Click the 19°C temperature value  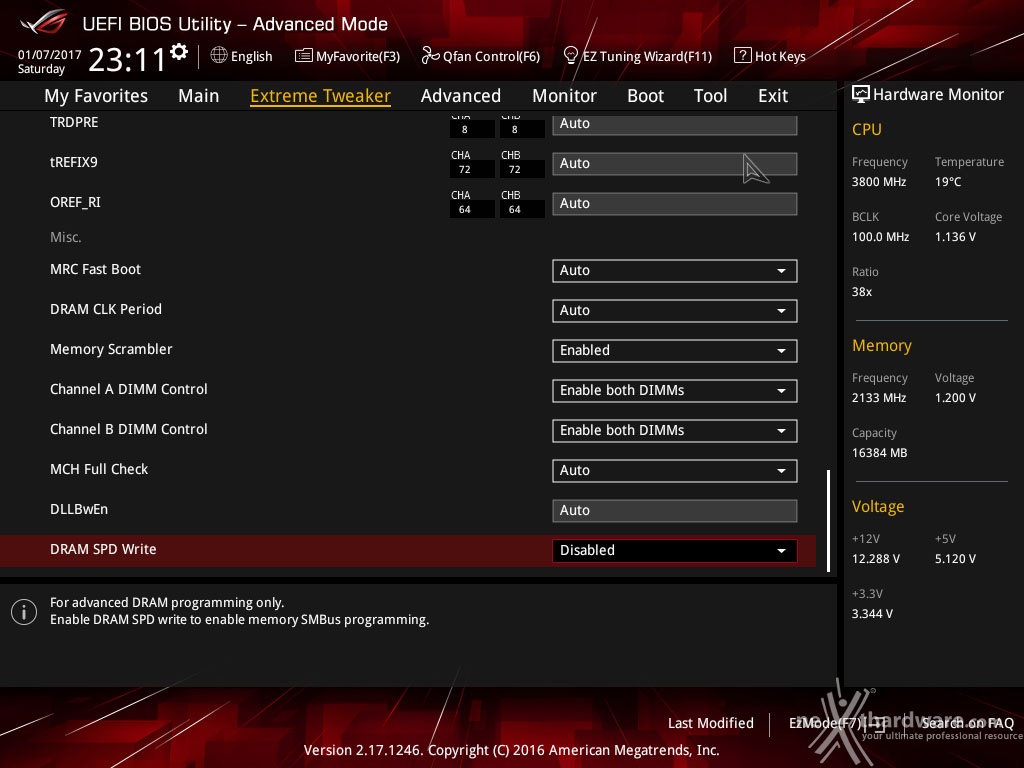948,182
